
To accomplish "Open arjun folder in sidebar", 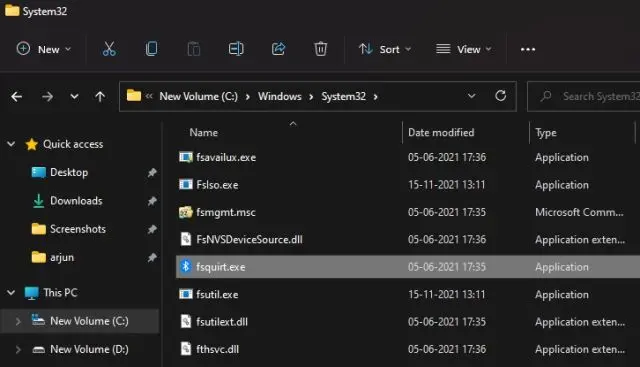I will pyautogui.click(x=62, y=258).
